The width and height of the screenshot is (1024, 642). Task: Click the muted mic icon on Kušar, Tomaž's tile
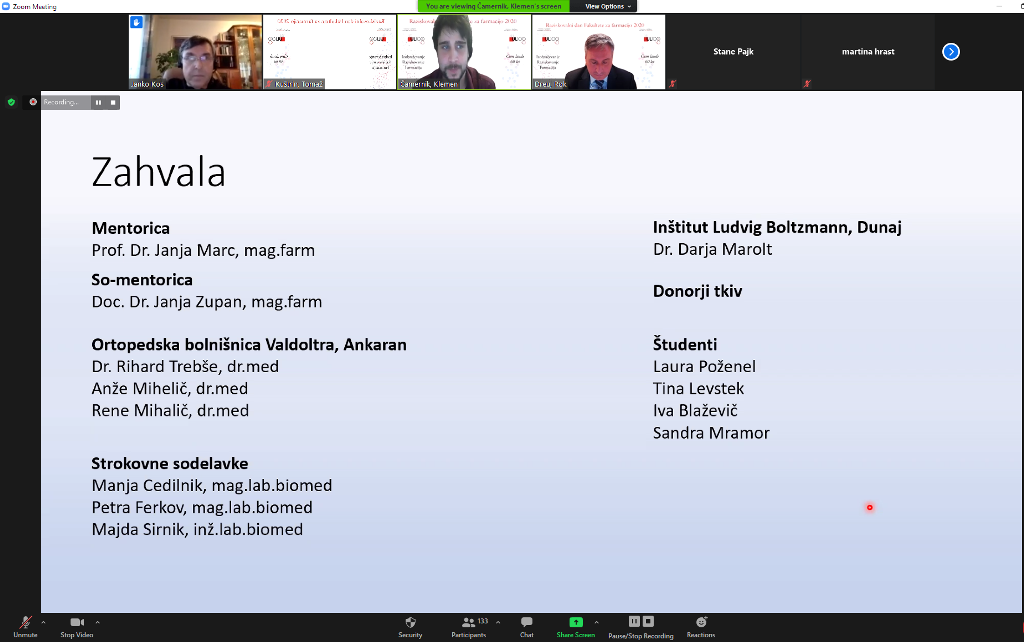tap(268, 84)
